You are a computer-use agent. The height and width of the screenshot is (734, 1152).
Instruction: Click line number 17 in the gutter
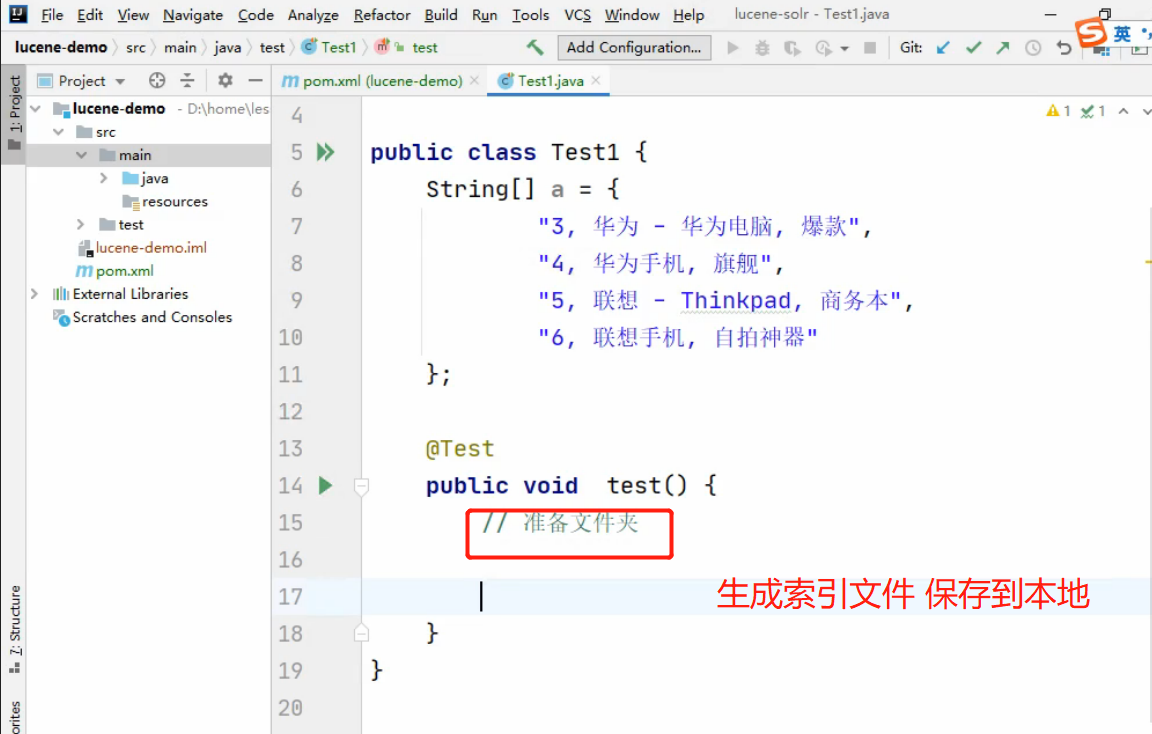coord(290,597)
